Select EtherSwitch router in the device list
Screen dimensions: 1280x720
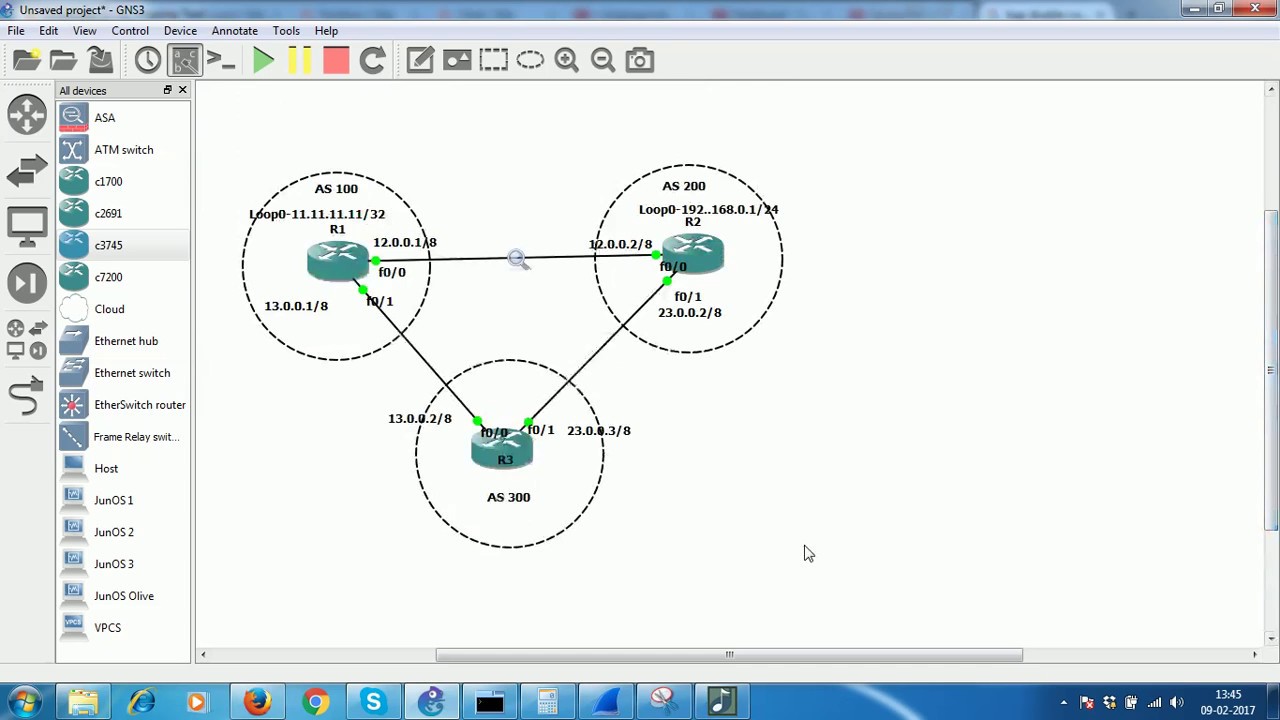pyautogui.click(x=123, y=405)
